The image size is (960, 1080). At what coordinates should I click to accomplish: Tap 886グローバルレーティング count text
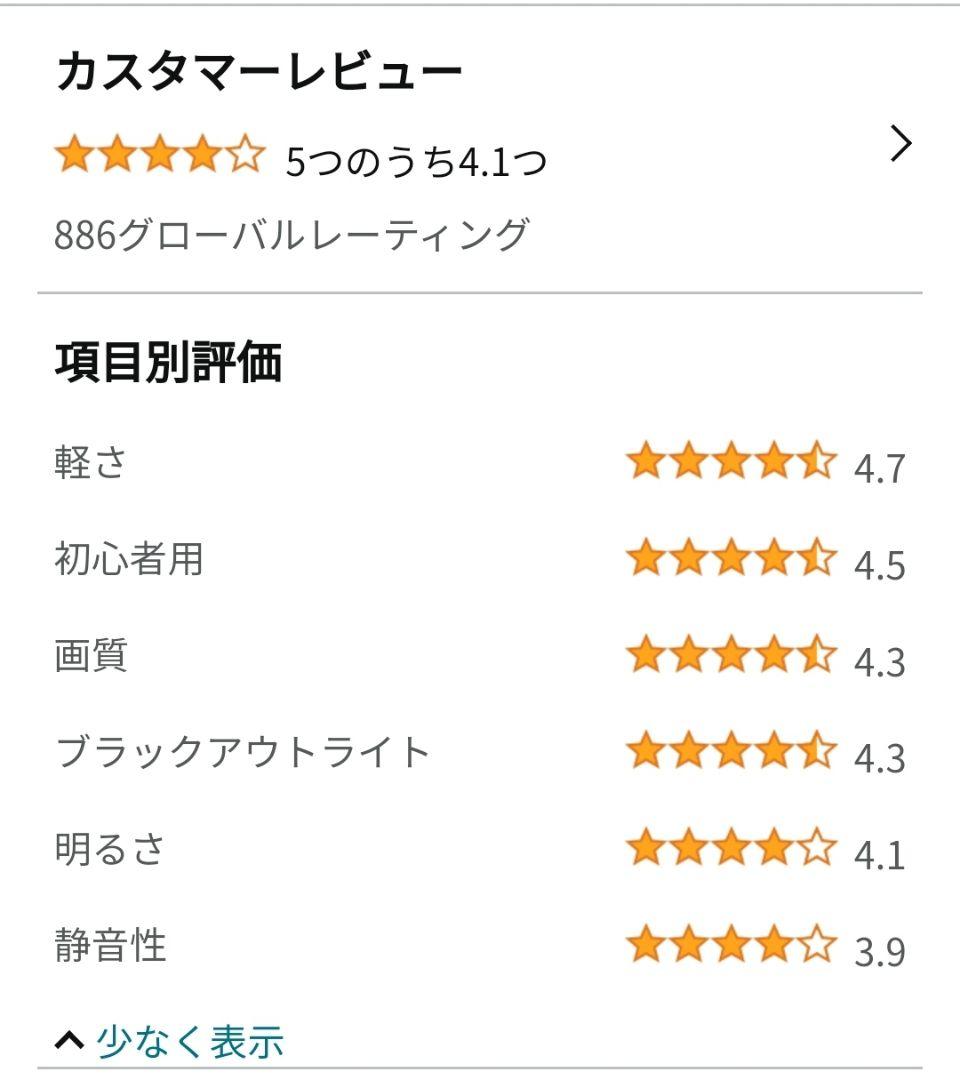click(291, 236)
